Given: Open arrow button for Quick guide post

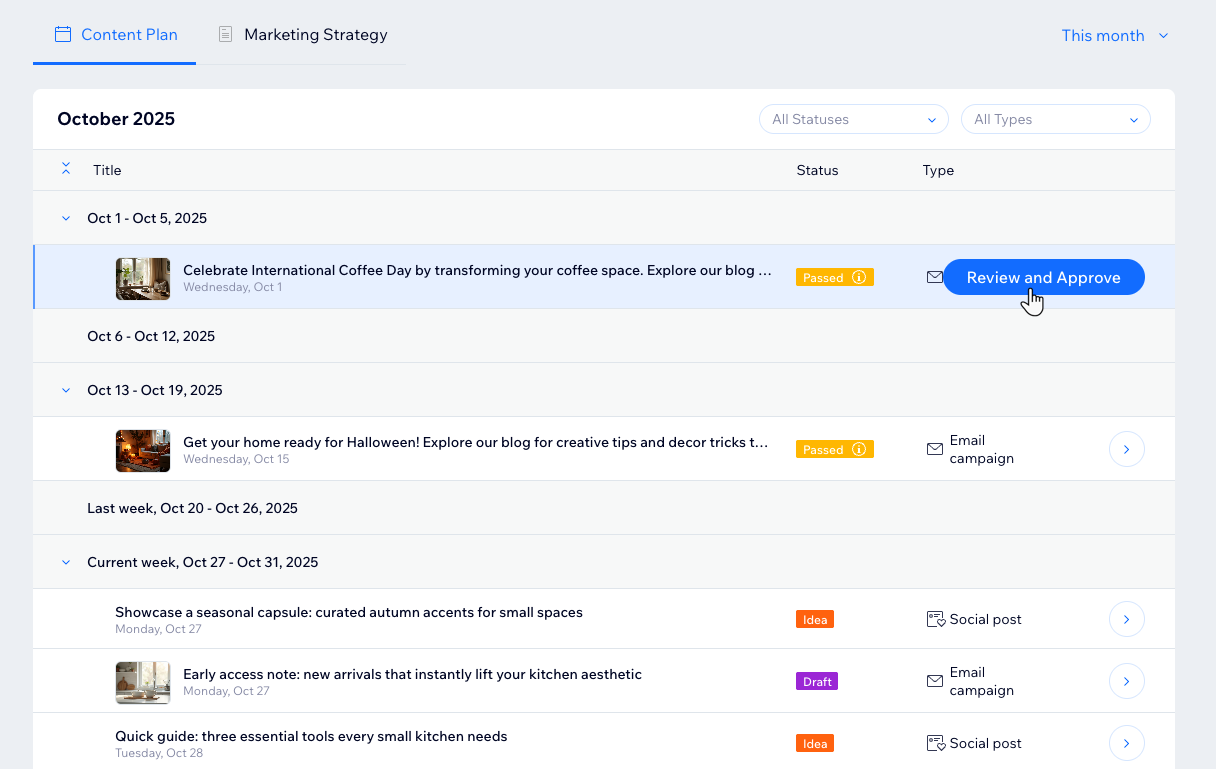Looking at the screenshot, I should click(1126, 744).
